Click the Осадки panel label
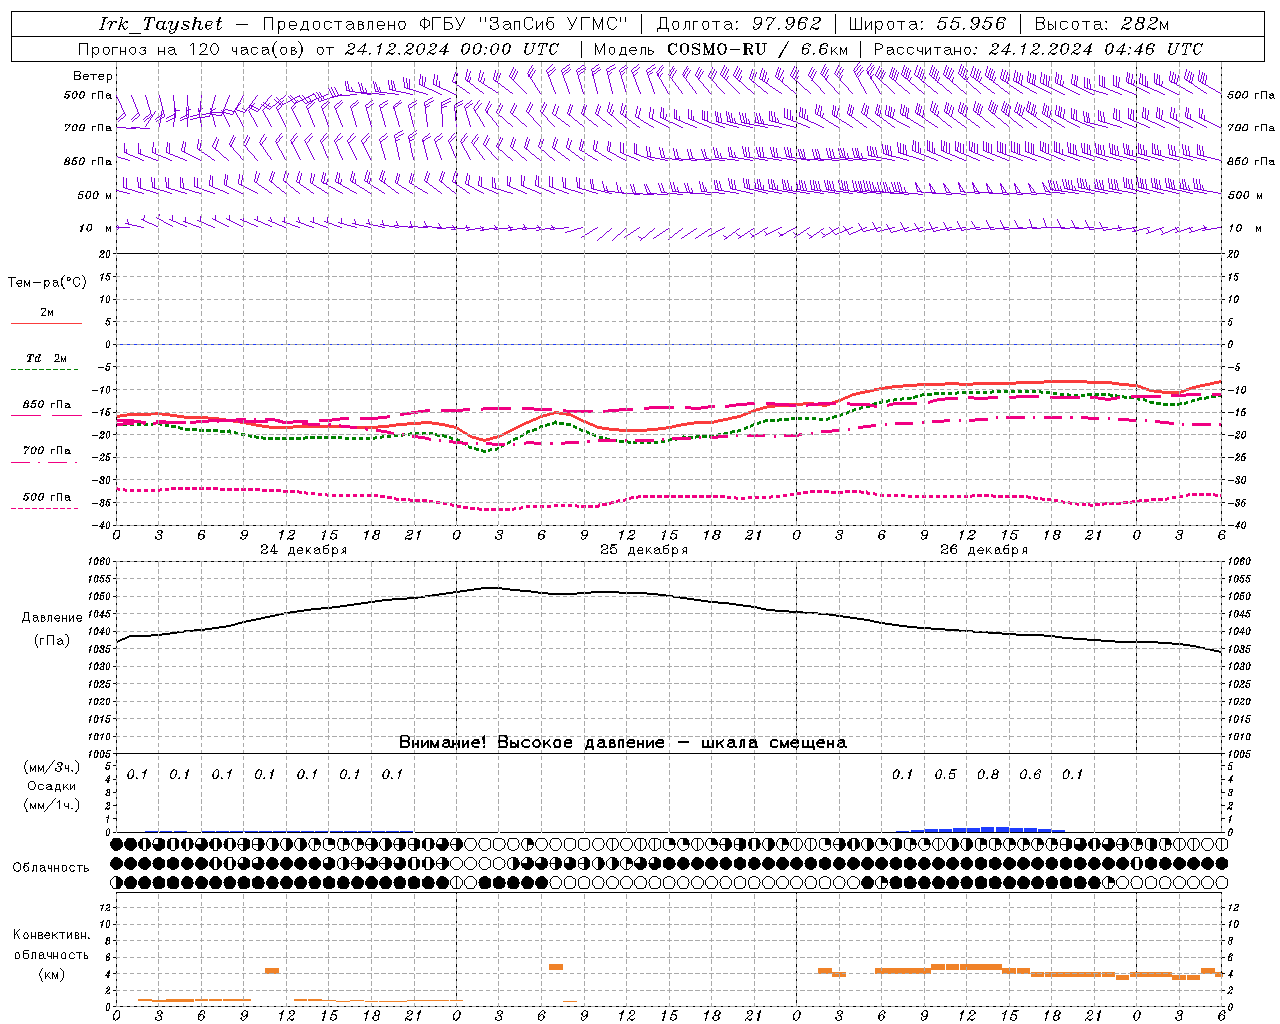 [x=52, y=786]
